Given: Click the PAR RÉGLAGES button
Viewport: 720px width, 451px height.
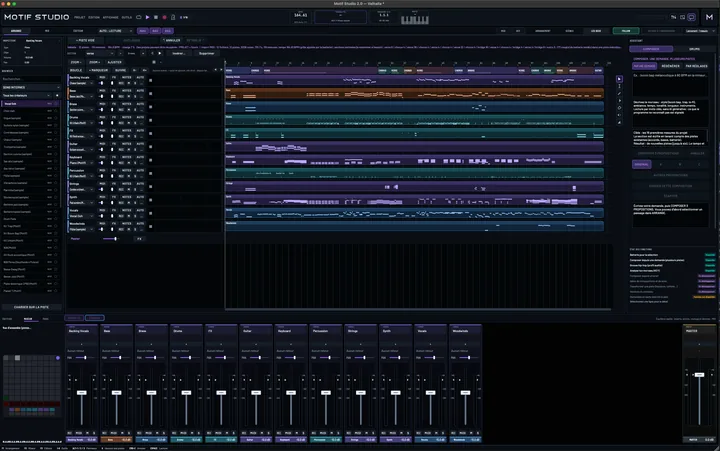Looking at the screenshot, I should [696, 66].
